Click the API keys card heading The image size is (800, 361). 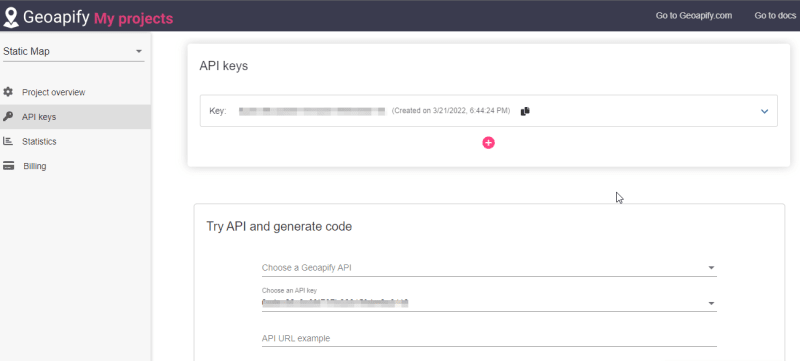coord(223,66)
